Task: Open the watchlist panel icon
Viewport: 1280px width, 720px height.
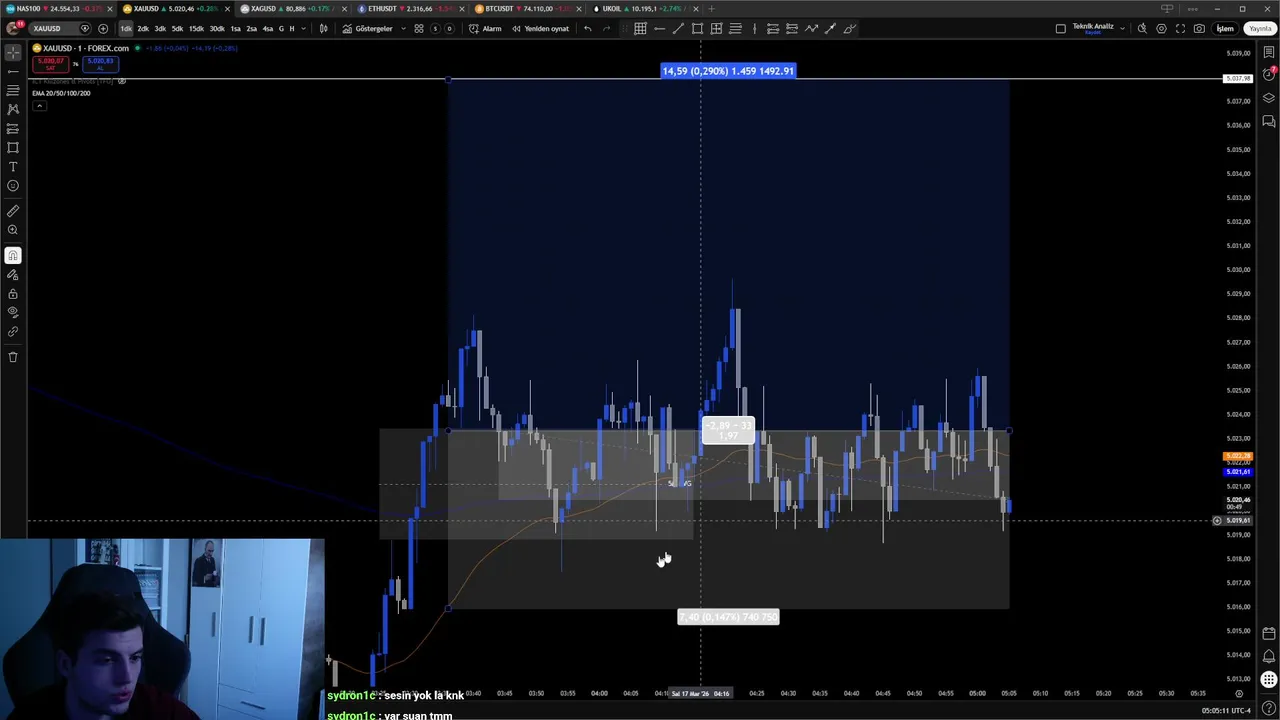Action: [1269, 52]
